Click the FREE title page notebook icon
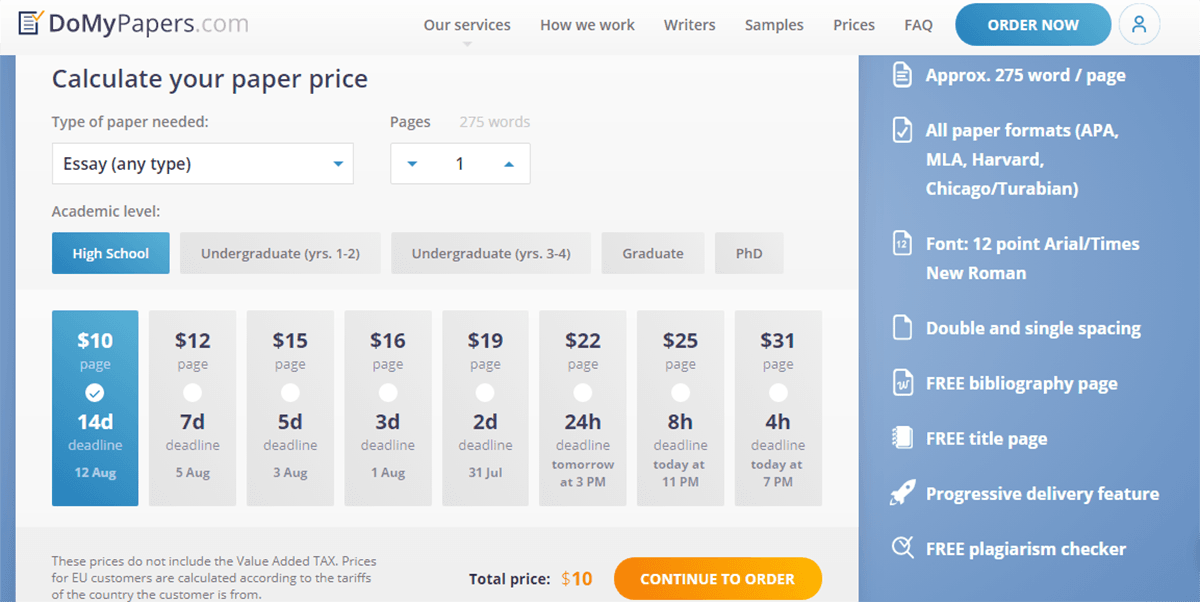Screen dimensions: 1200x602 (x=902, y=438)
